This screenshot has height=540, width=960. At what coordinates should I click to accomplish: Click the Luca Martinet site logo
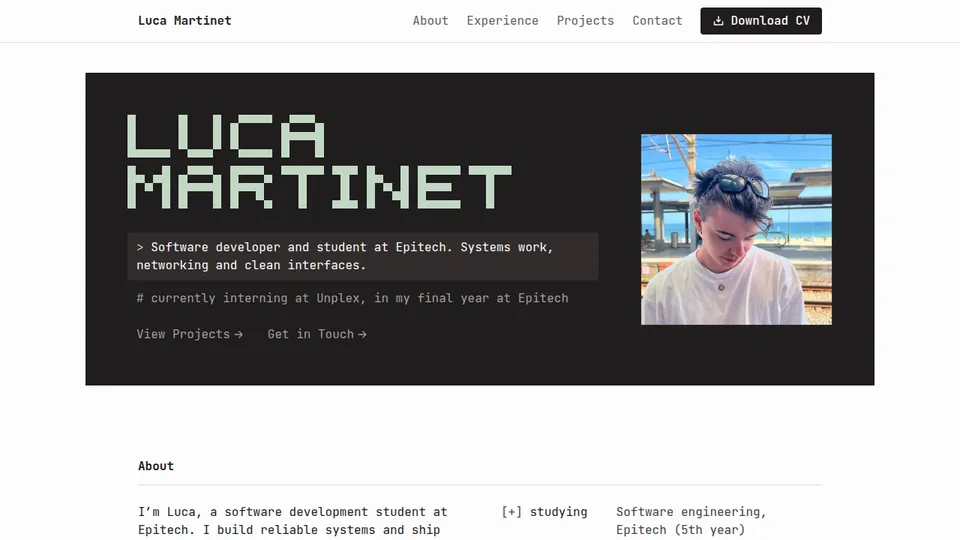pos(184,21)
